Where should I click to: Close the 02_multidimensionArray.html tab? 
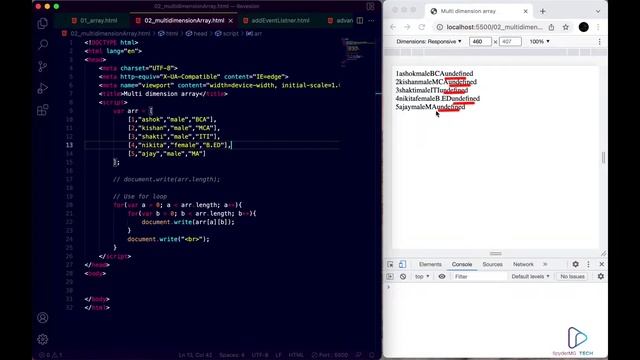pos(231,20)
